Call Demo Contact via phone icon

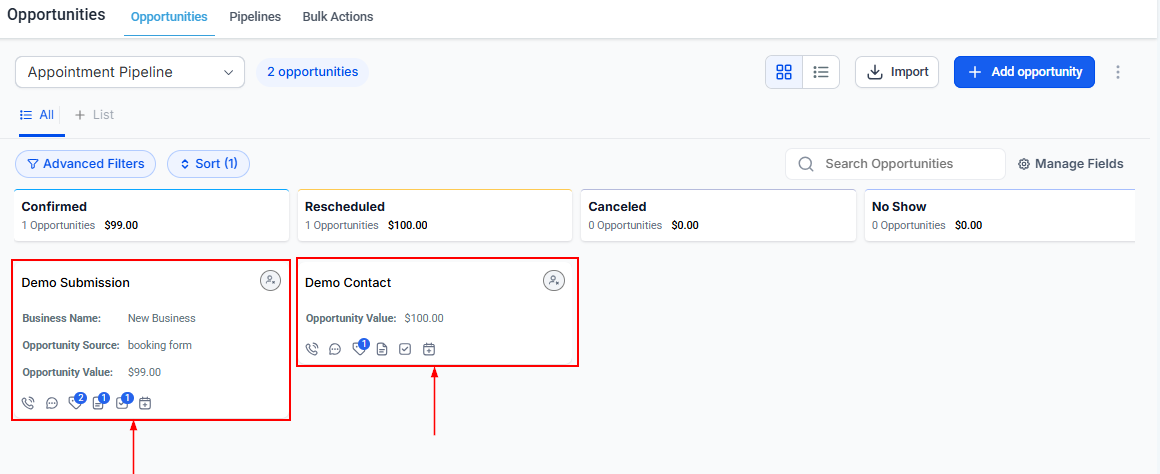point(311,349)
